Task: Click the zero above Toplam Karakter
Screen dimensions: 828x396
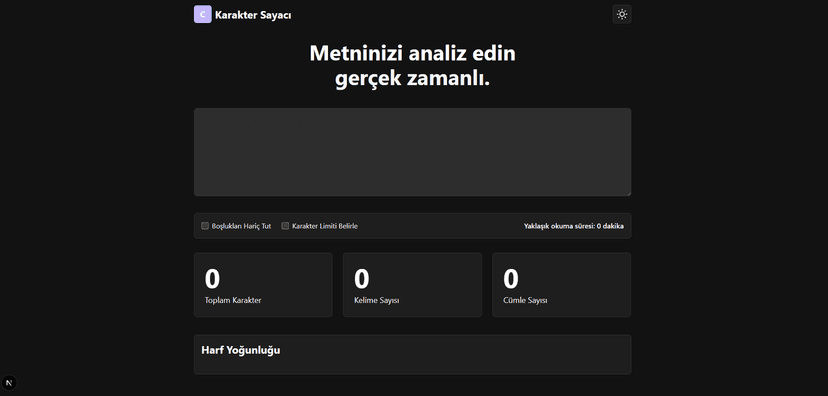Action: click(212, 279)
